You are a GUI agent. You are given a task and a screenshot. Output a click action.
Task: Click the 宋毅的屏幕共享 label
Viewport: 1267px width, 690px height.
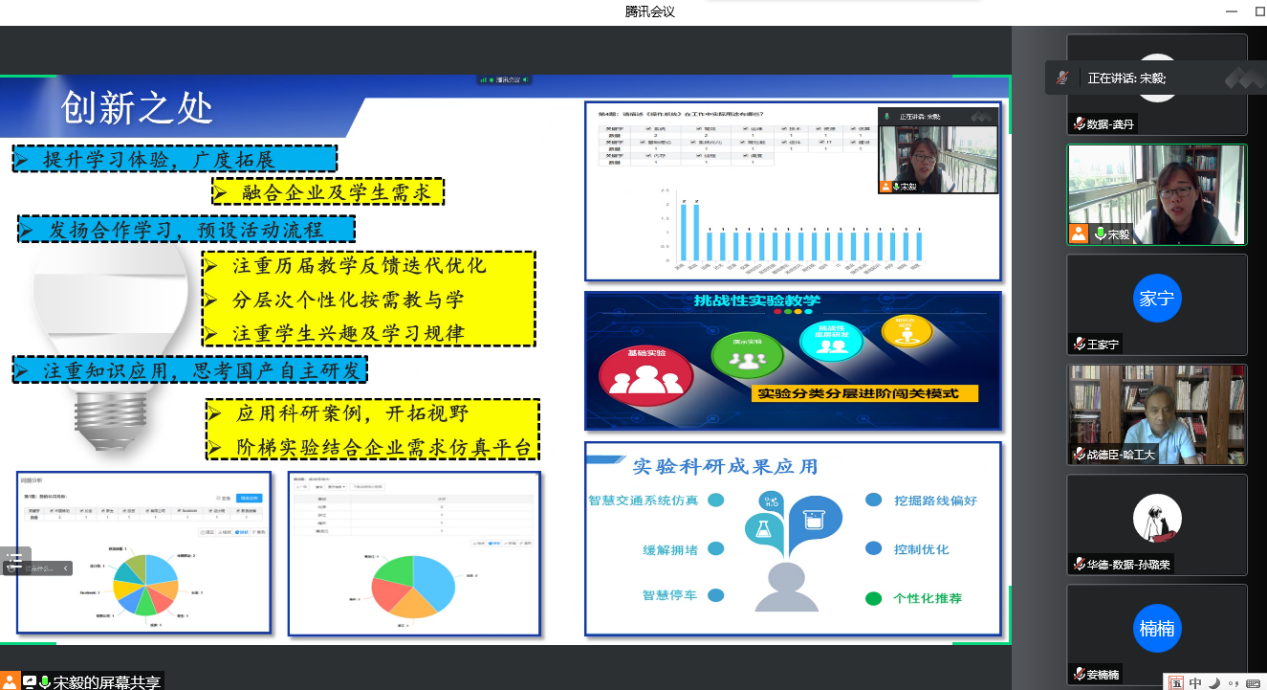pos(106,682)
